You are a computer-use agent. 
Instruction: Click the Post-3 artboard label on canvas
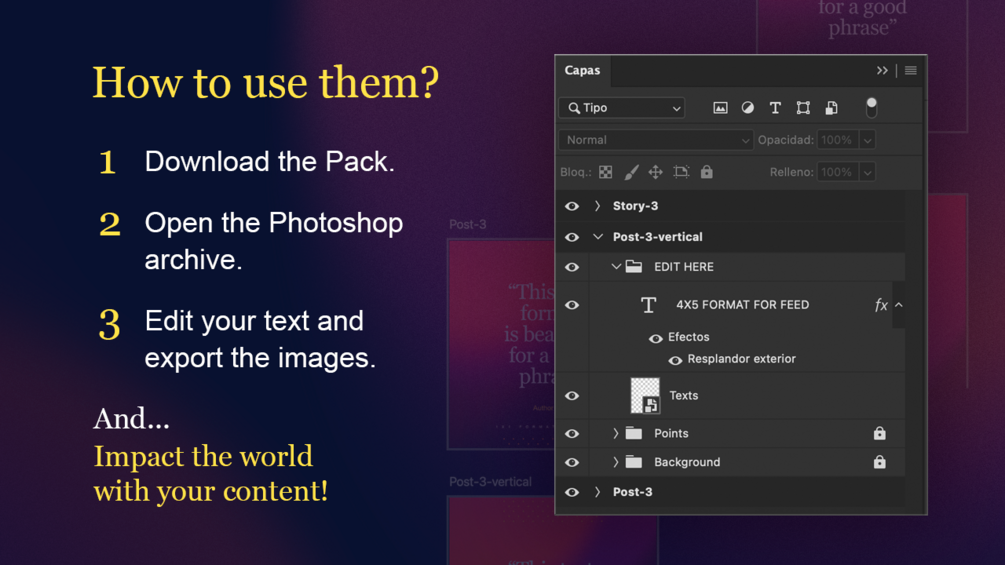(x=467, y=224)
